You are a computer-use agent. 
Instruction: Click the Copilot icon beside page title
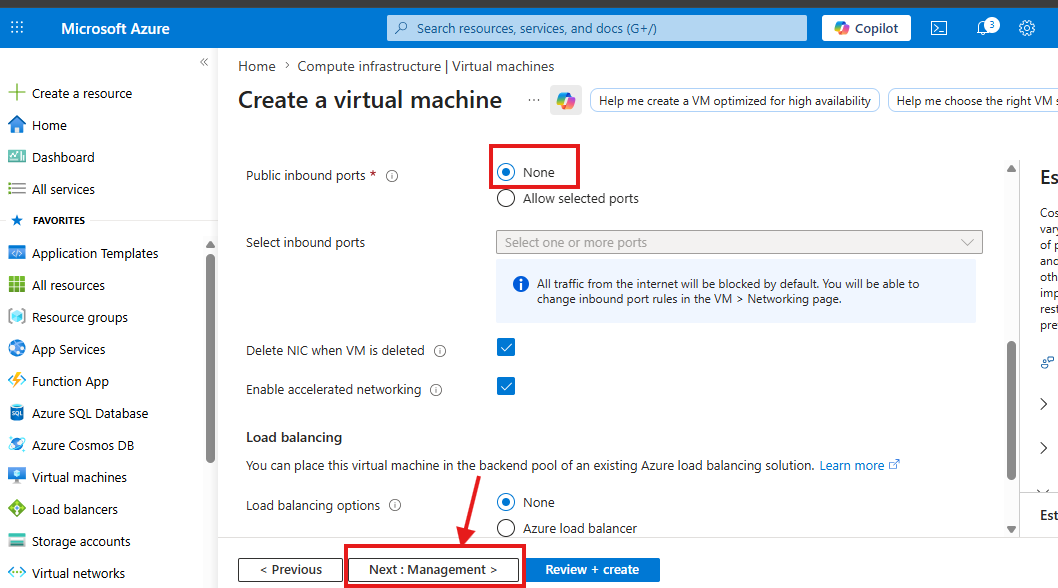point(565,101)
